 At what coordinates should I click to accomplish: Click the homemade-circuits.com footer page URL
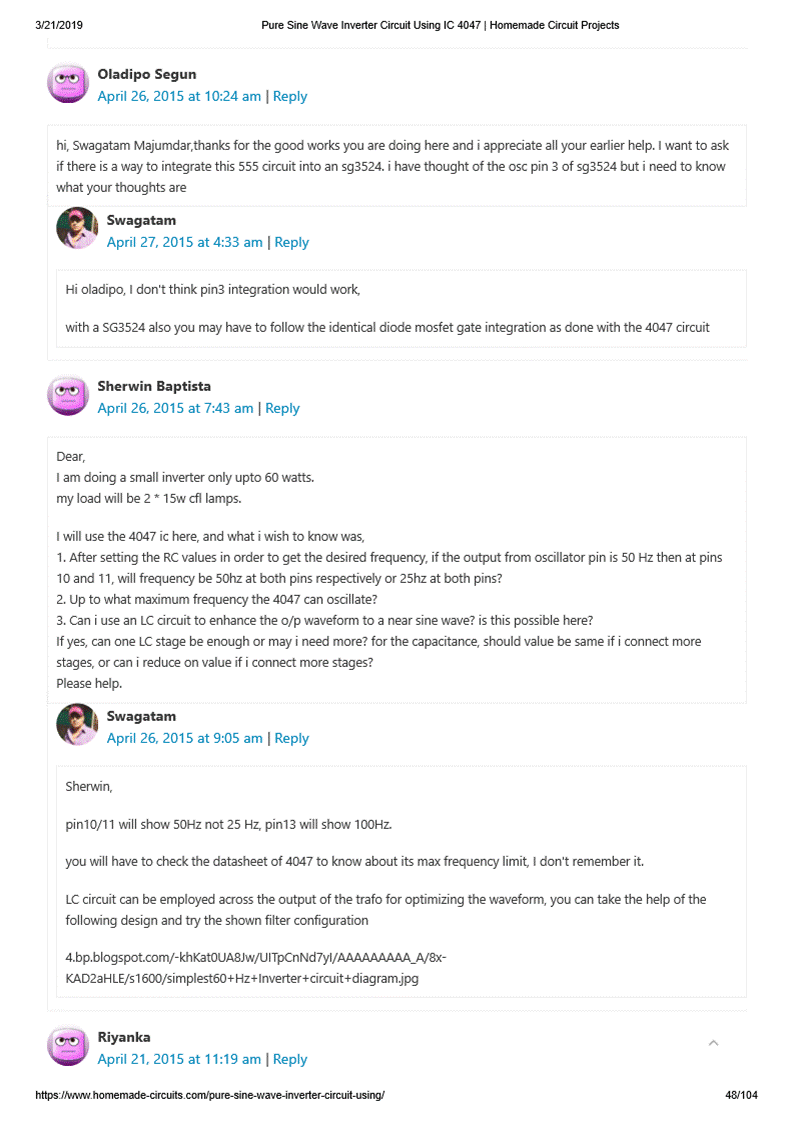pyautogui.click(x=210, y=1096)
